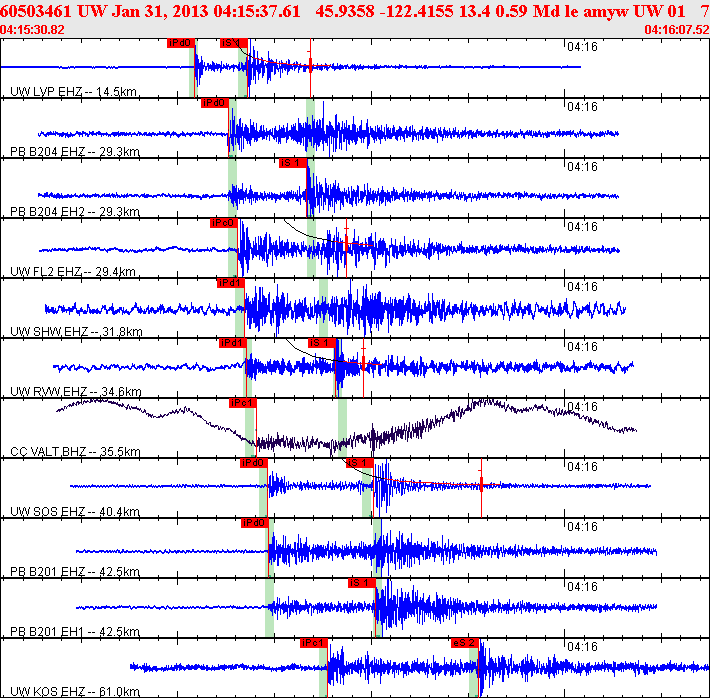Click the red coda duration marker on FL2 trace

coord(346,244)
